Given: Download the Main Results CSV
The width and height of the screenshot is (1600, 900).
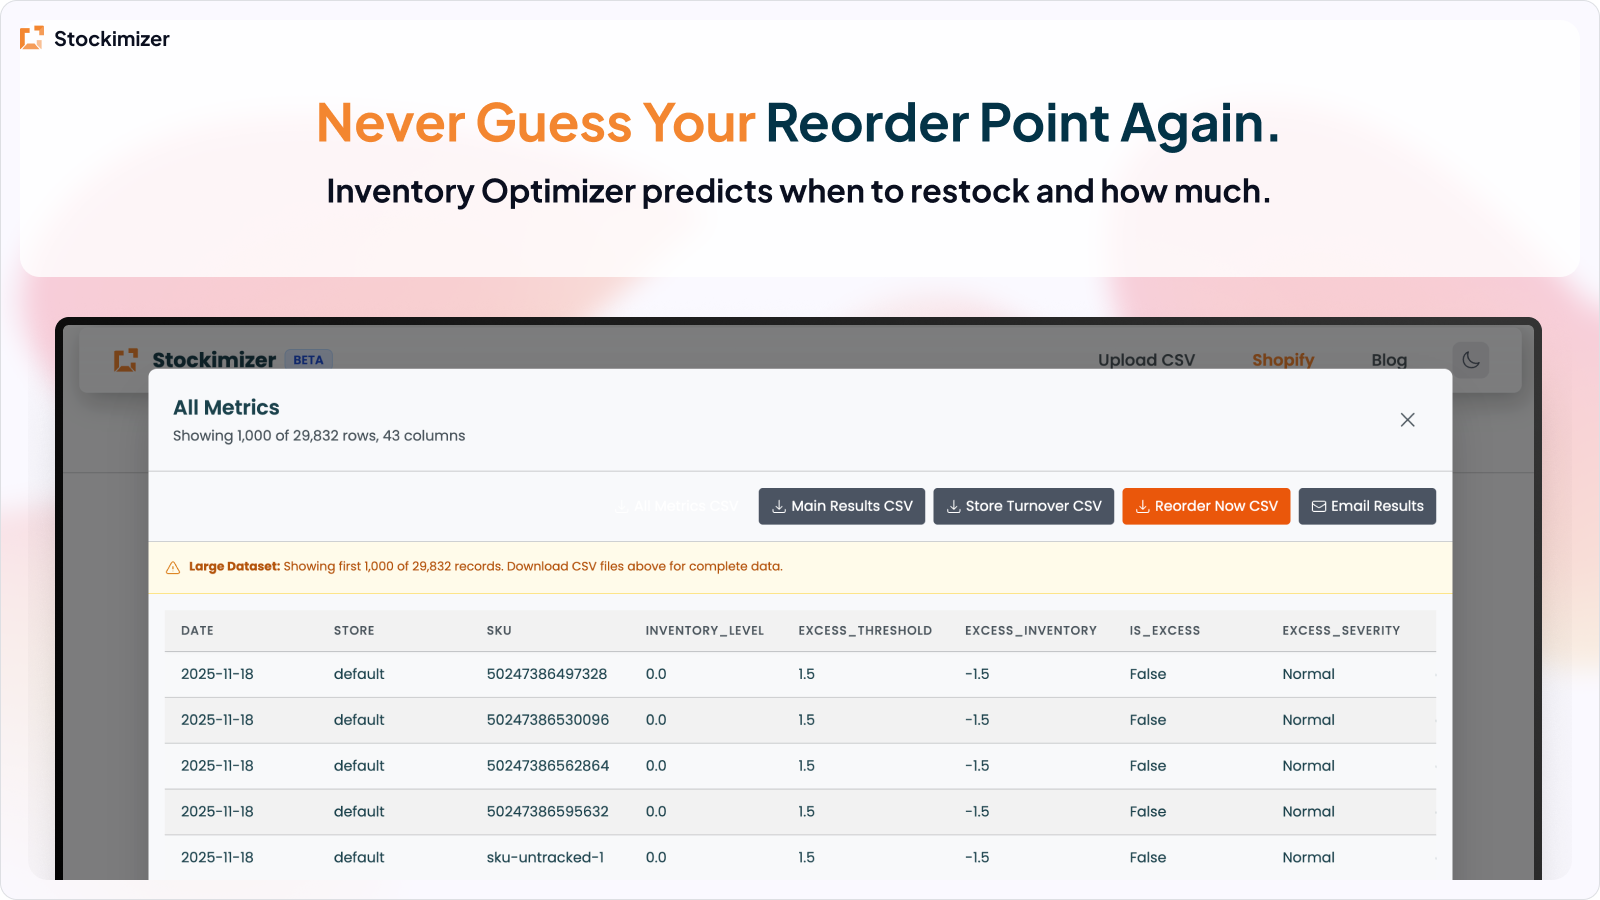Looking at the screenshot, I should pyautogui.click(x=841, y=506).
